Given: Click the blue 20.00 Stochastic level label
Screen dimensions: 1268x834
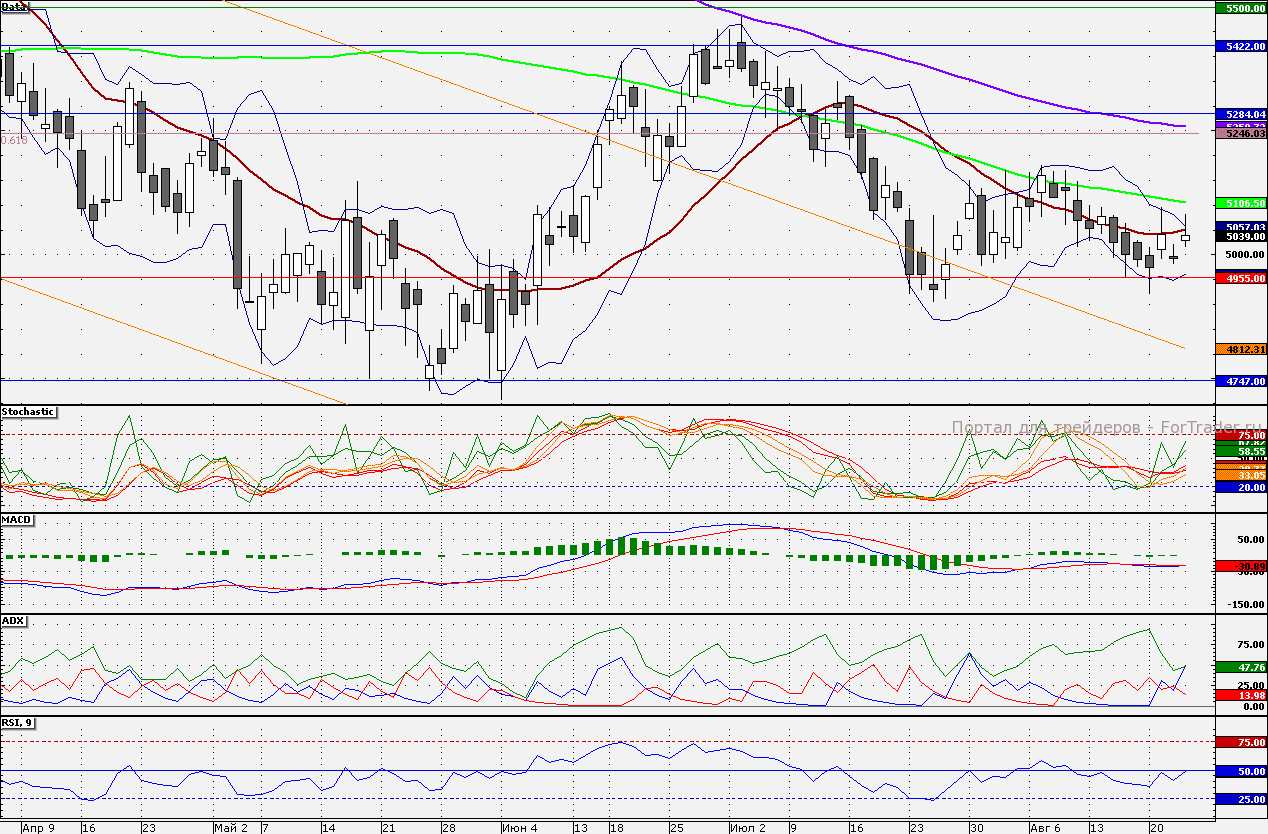Looking at the screenshot, I should [x=1240, y=487].
